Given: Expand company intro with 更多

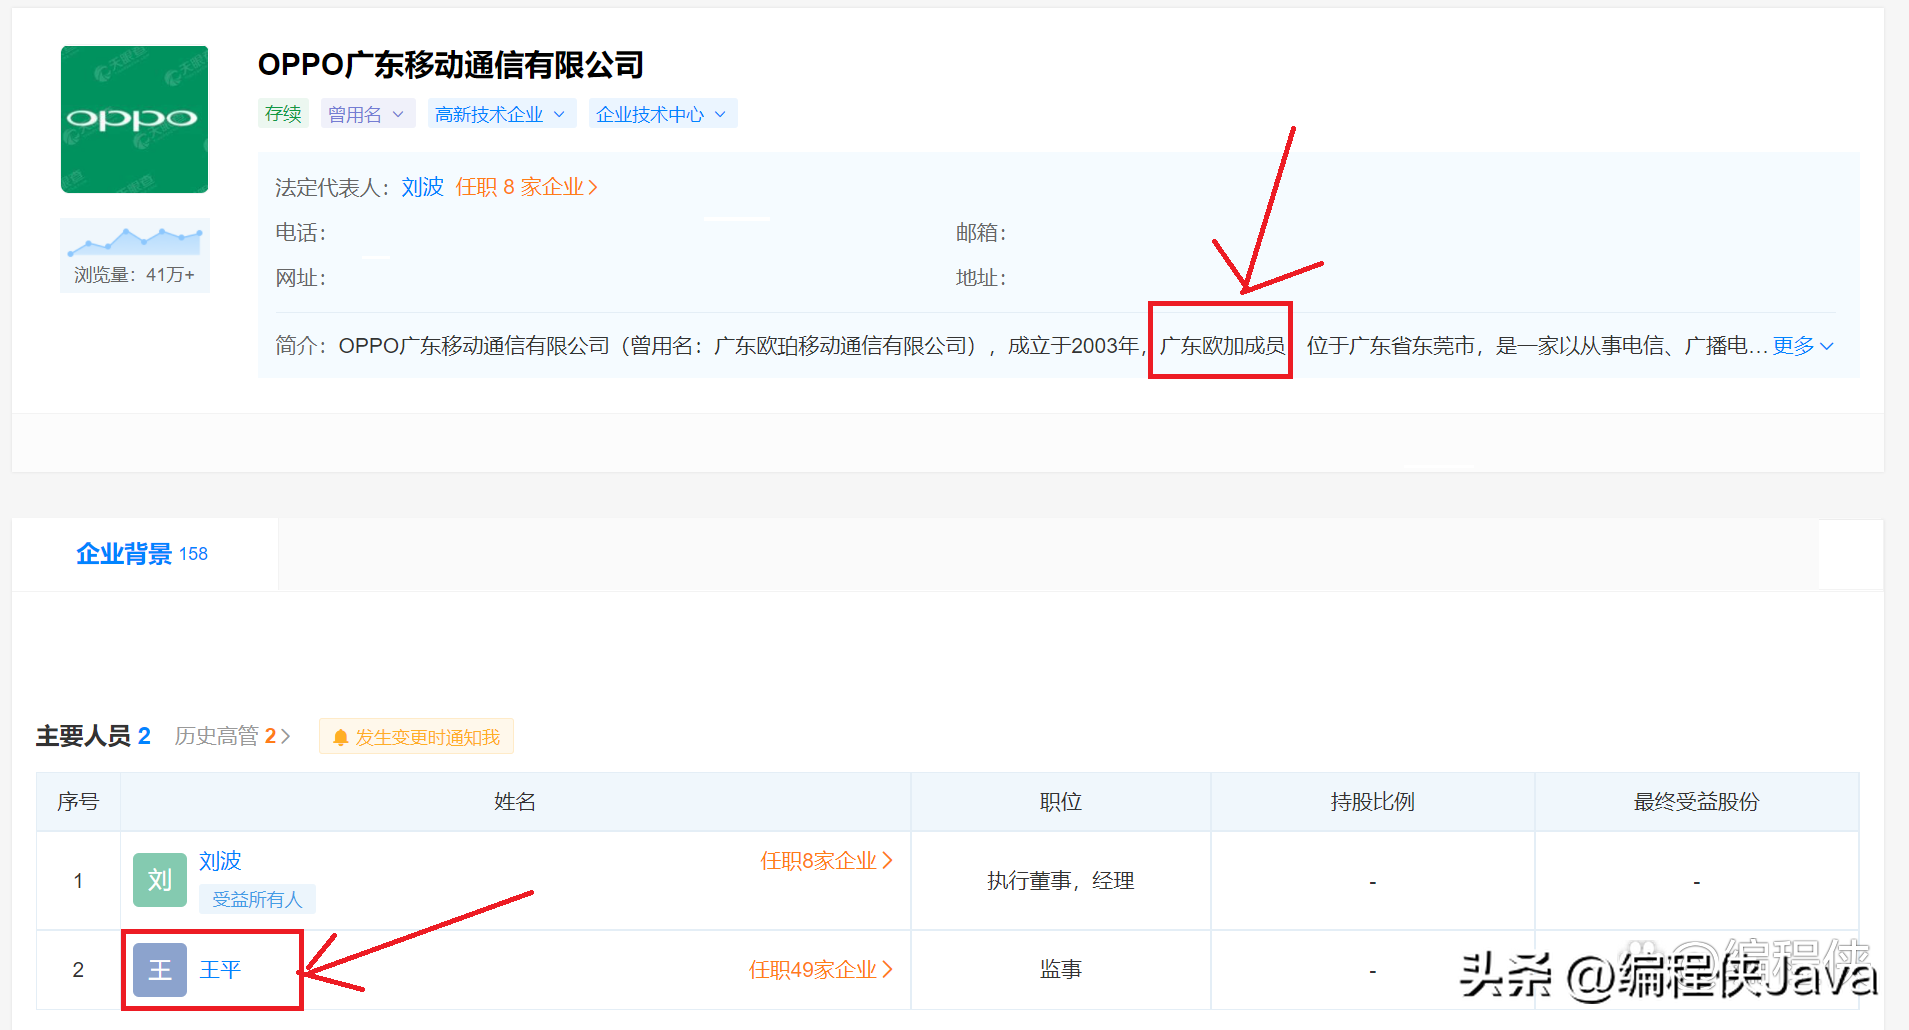Looking at the screenshot, I should [x=1803, y=346].
